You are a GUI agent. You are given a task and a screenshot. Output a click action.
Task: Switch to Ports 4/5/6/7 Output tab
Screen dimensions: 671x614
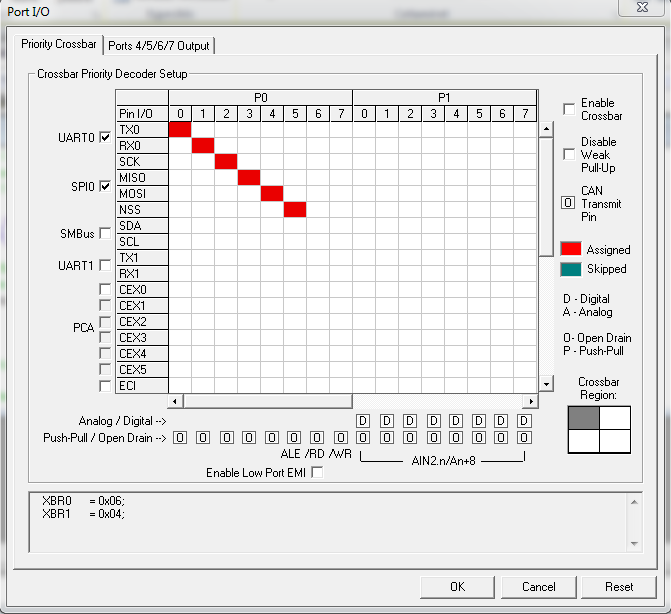pyautogui.click(x=159, y=46)
